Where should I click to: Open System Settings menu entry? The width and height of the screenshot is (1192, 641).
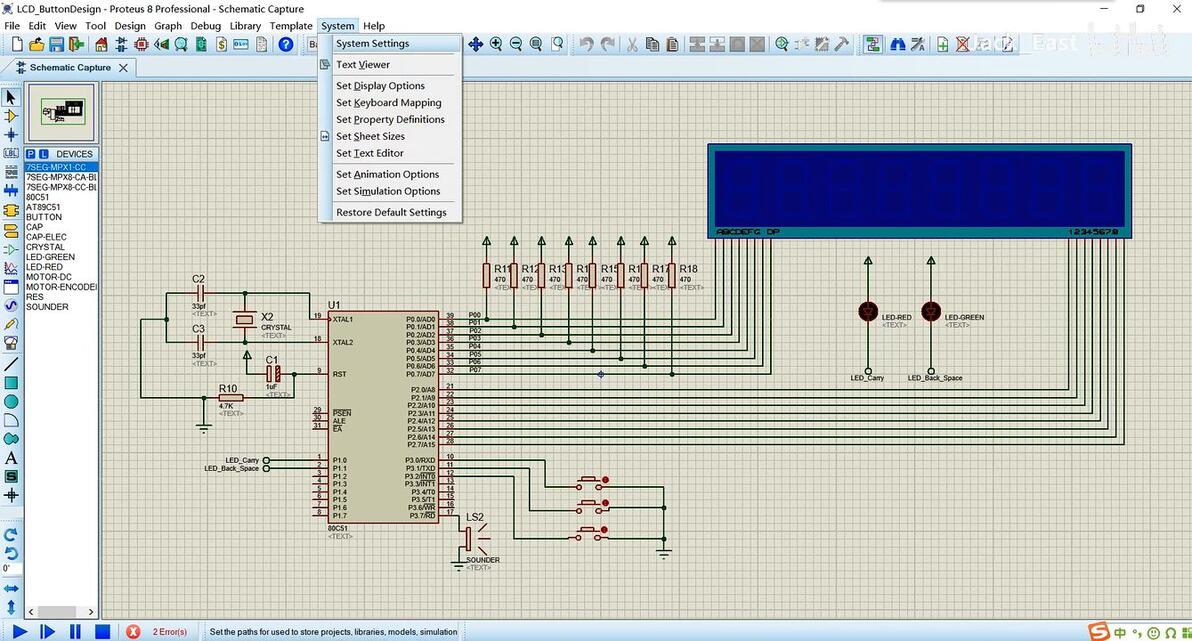pyautogui.click(x=372, y=44)
